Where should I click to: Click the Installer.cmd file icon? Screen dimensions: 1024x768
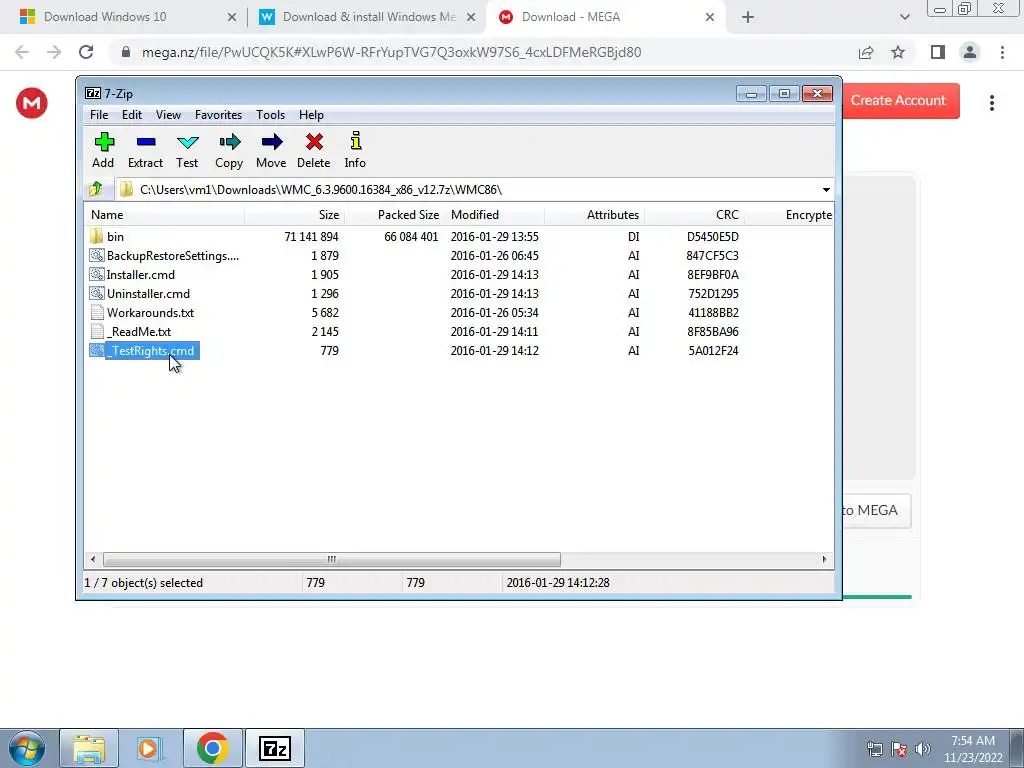click(97, 274)
